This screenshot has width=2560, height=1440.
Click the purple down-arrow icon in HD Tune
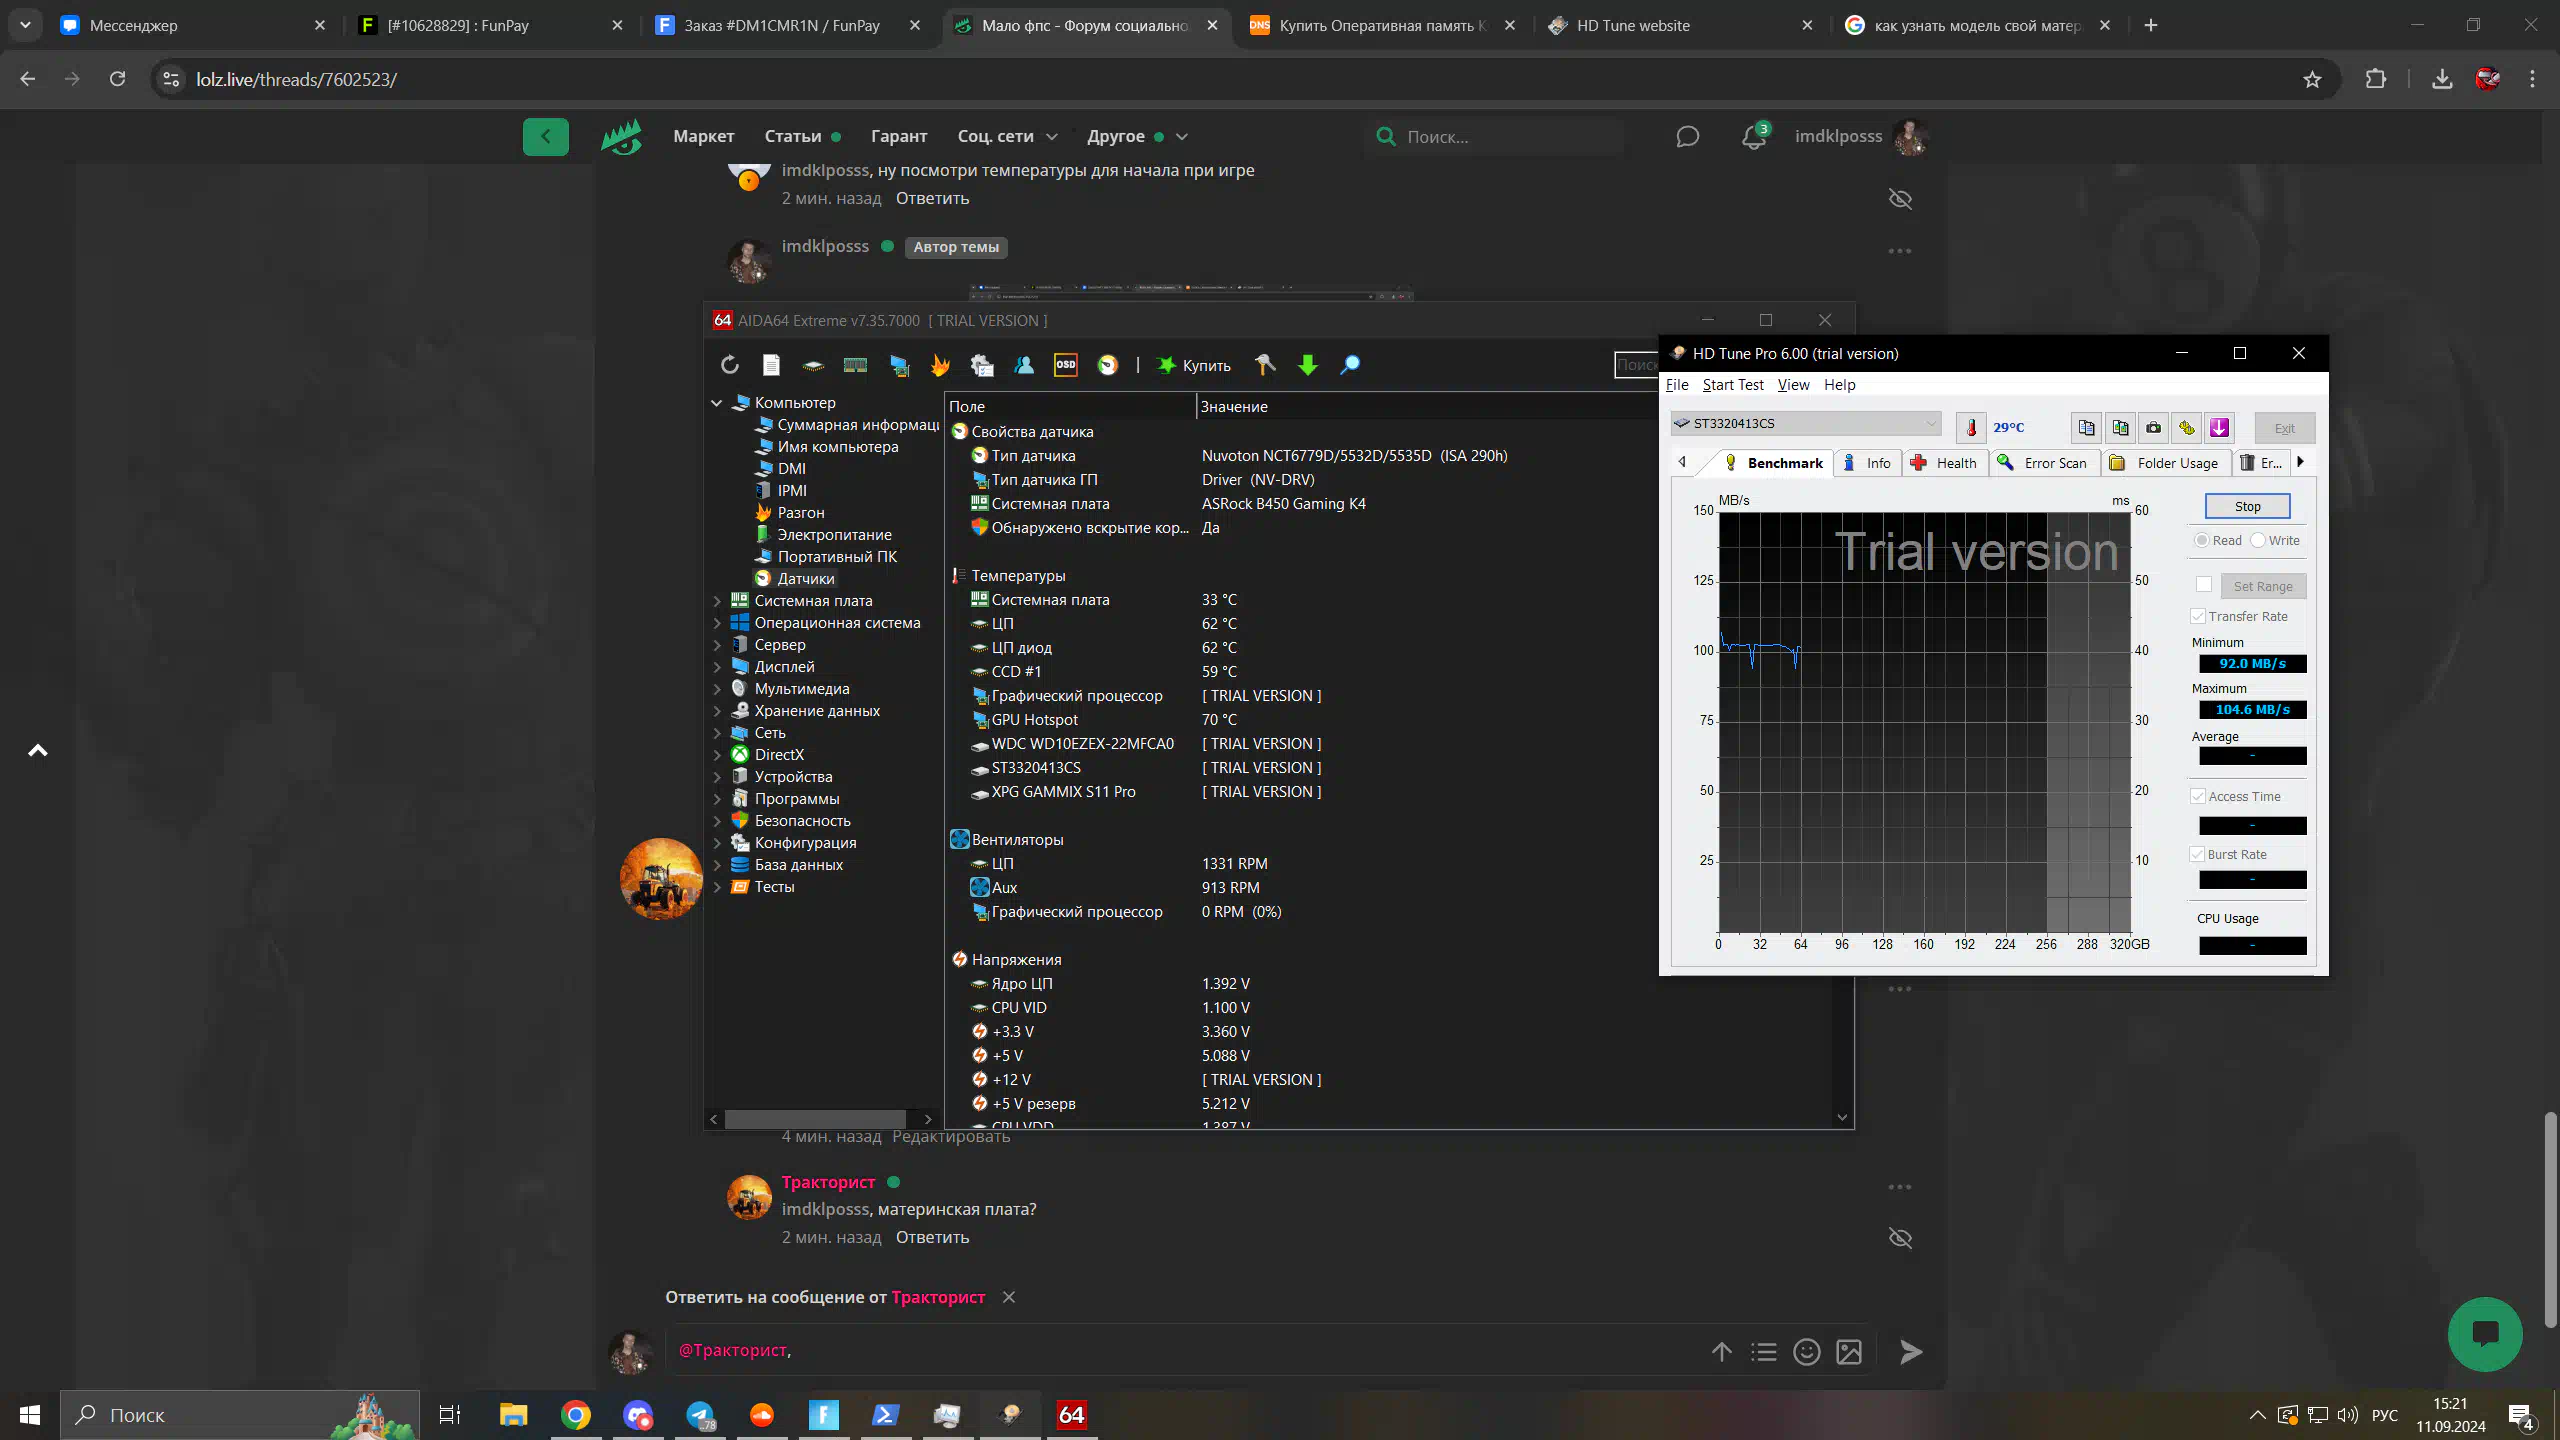point(2220,427)
